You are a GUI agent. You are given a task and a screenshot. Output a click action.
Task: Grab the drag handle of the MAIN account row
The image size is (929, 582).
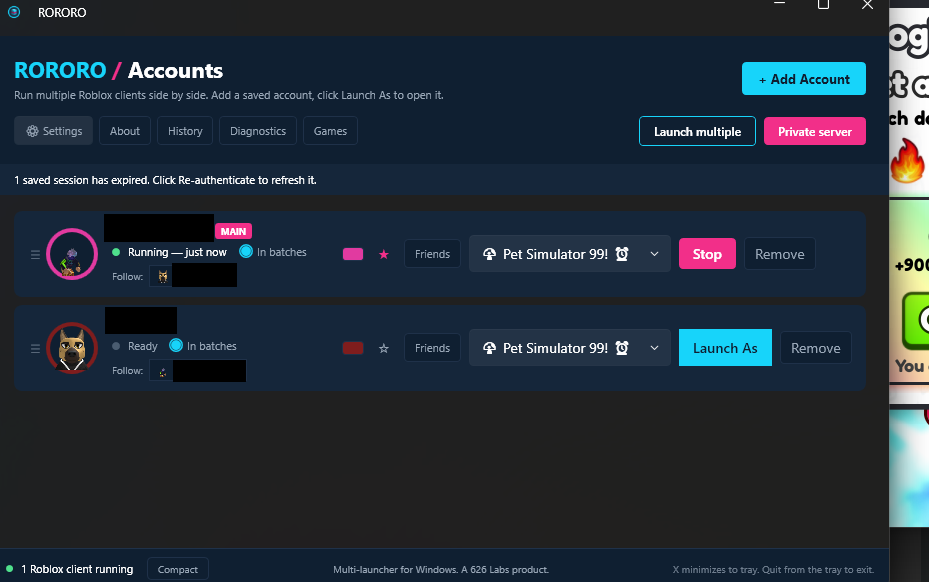coord(36,254)
